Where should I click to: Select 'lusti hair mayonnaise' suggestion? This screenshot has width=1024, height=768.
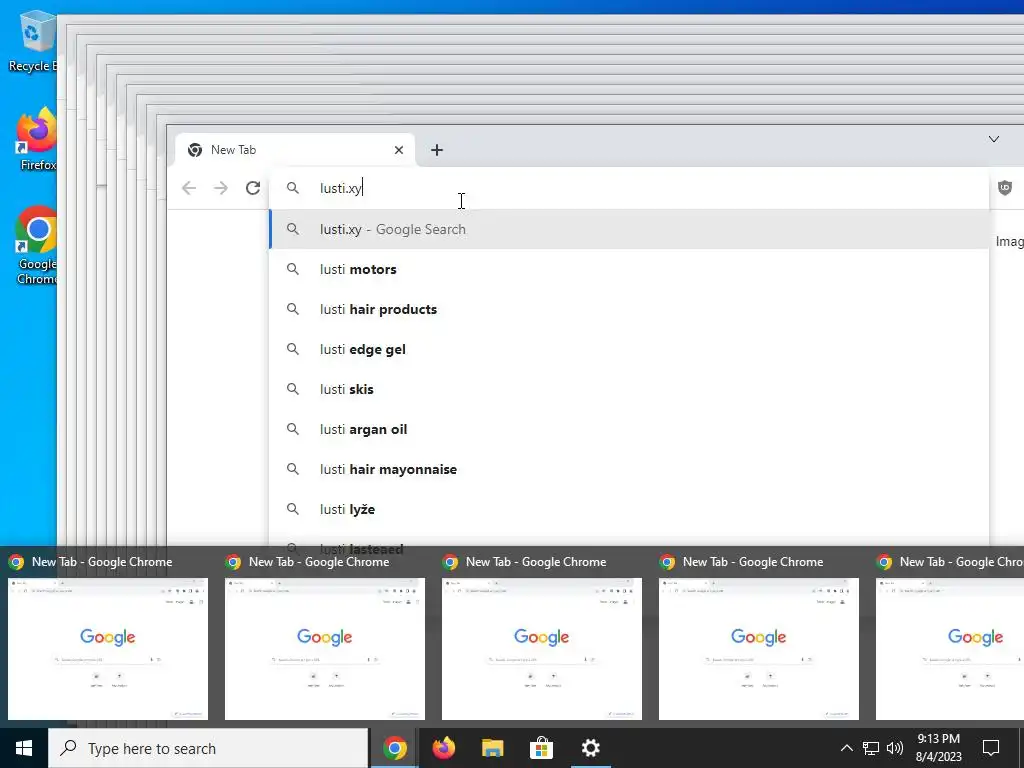point(630,469)
